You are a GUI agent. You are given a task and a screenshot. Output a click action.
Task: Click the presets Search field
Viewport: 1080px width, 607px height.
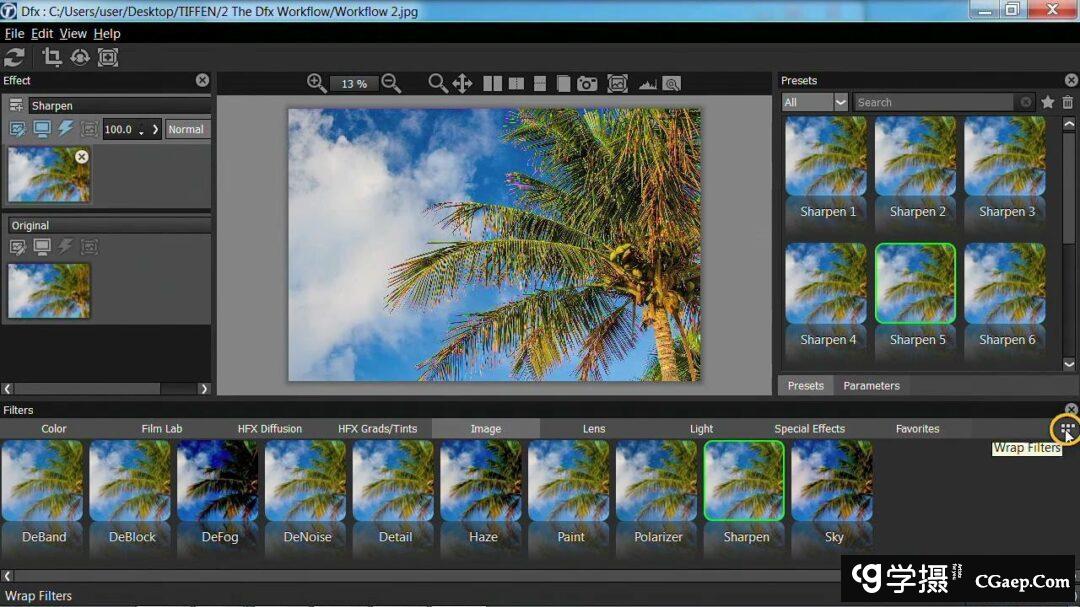[x=933, y=102]
